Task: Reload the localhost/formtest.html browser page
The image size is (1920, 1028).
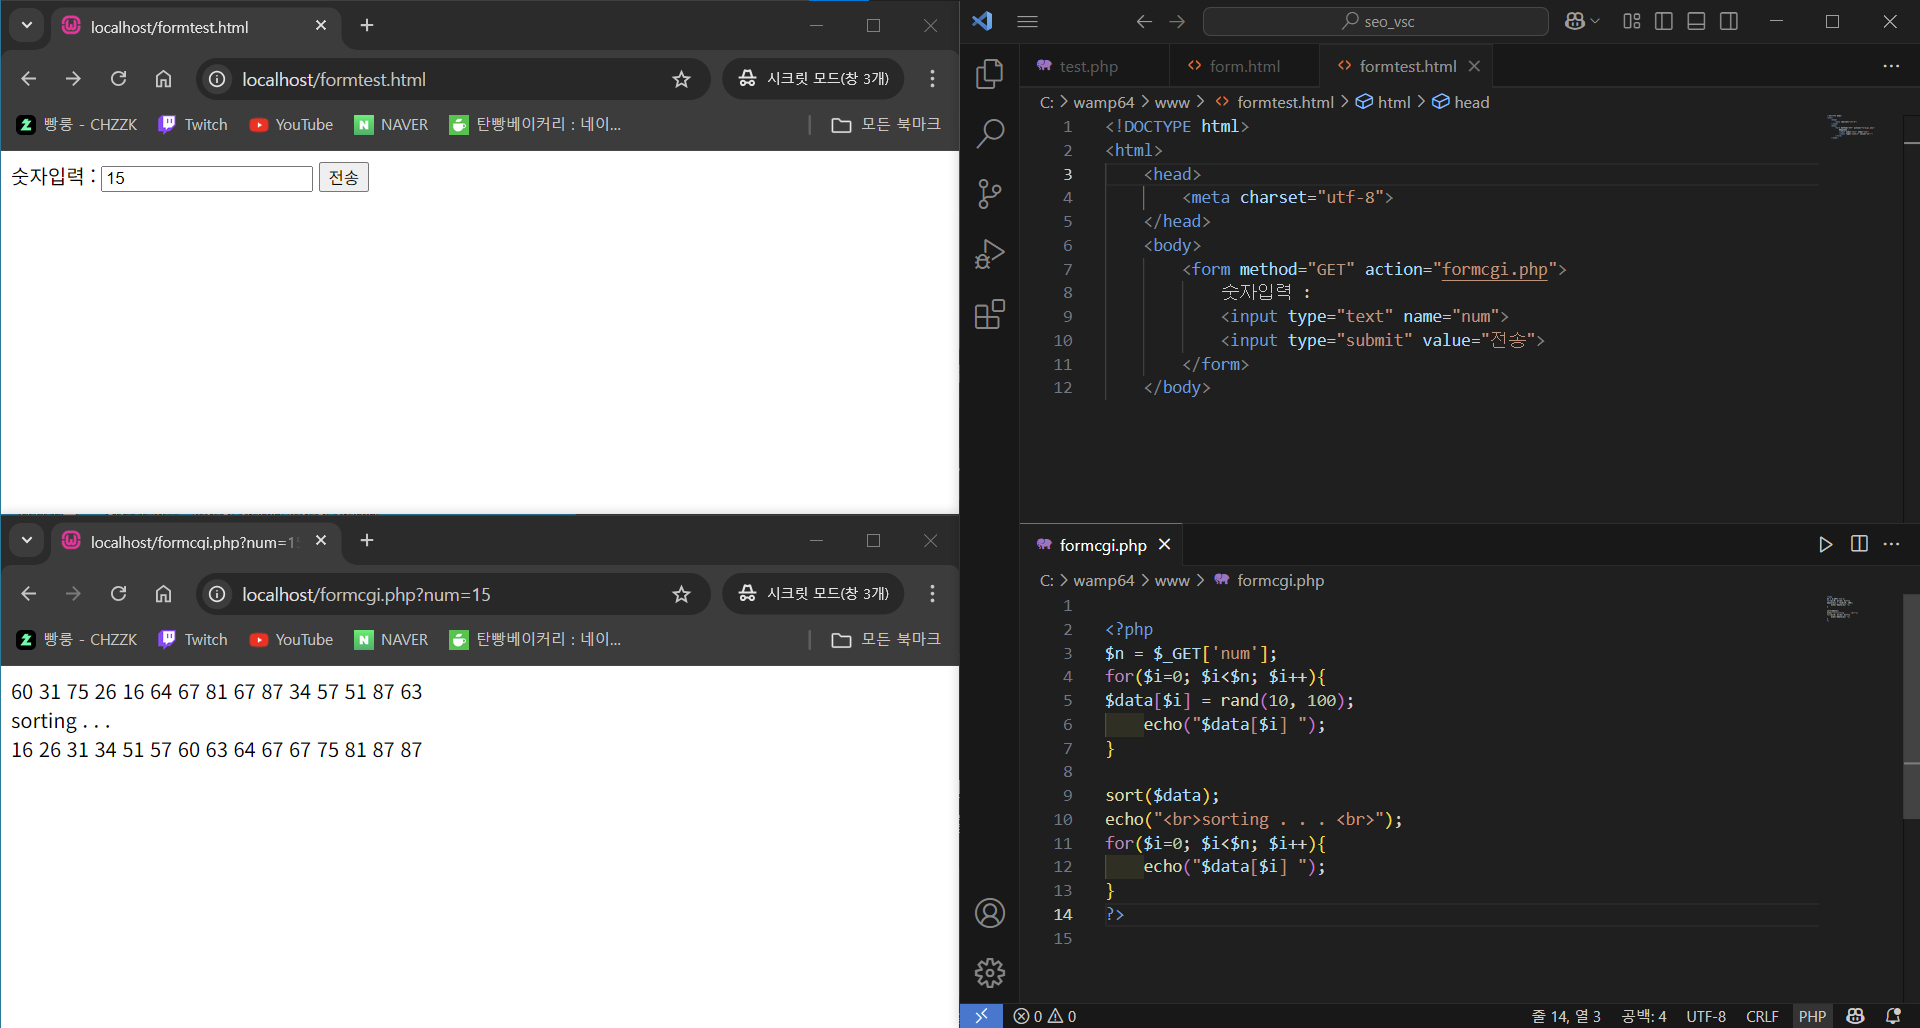Action: click(118, 79)
